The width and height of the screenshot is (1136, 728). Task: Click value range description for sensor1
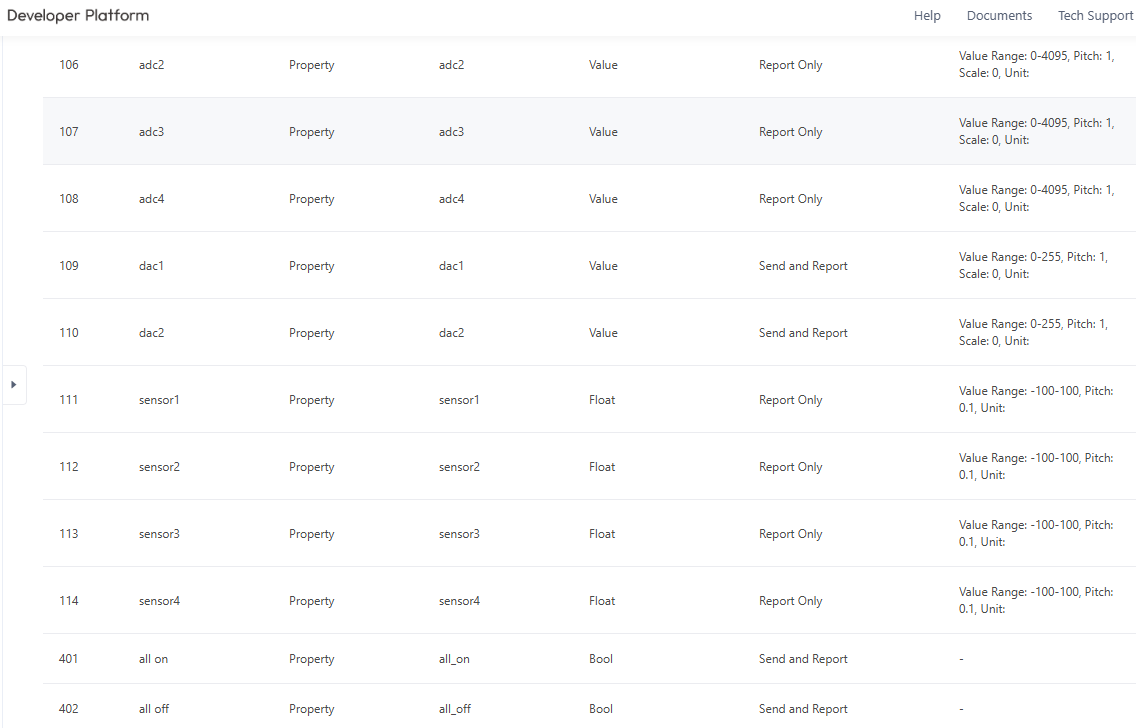1035,399
